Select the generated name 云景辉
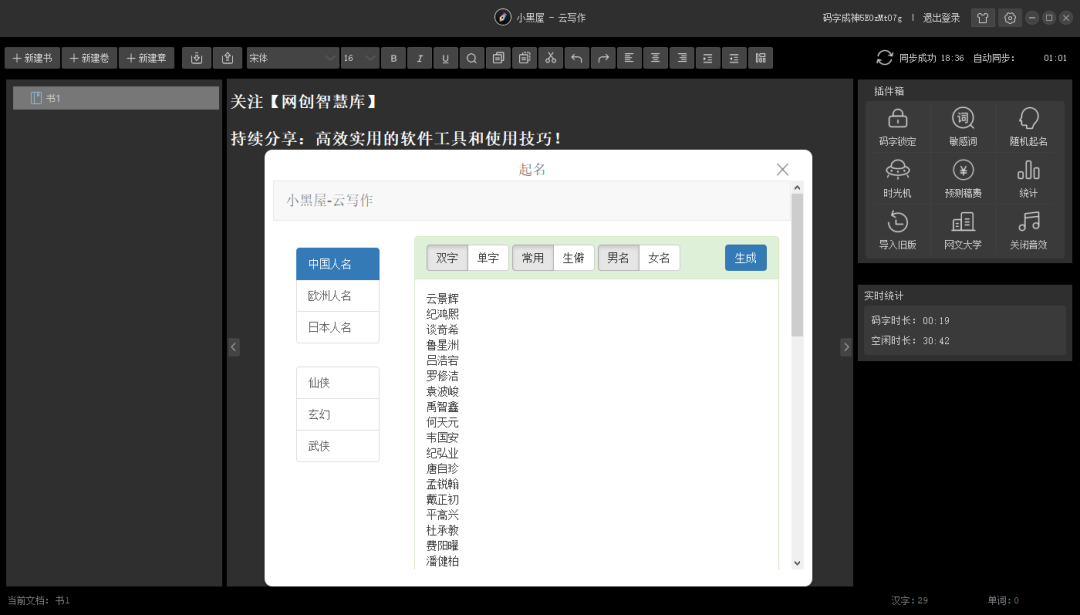The width and height of the screenshot is (1080, 615). pos(441,297)
